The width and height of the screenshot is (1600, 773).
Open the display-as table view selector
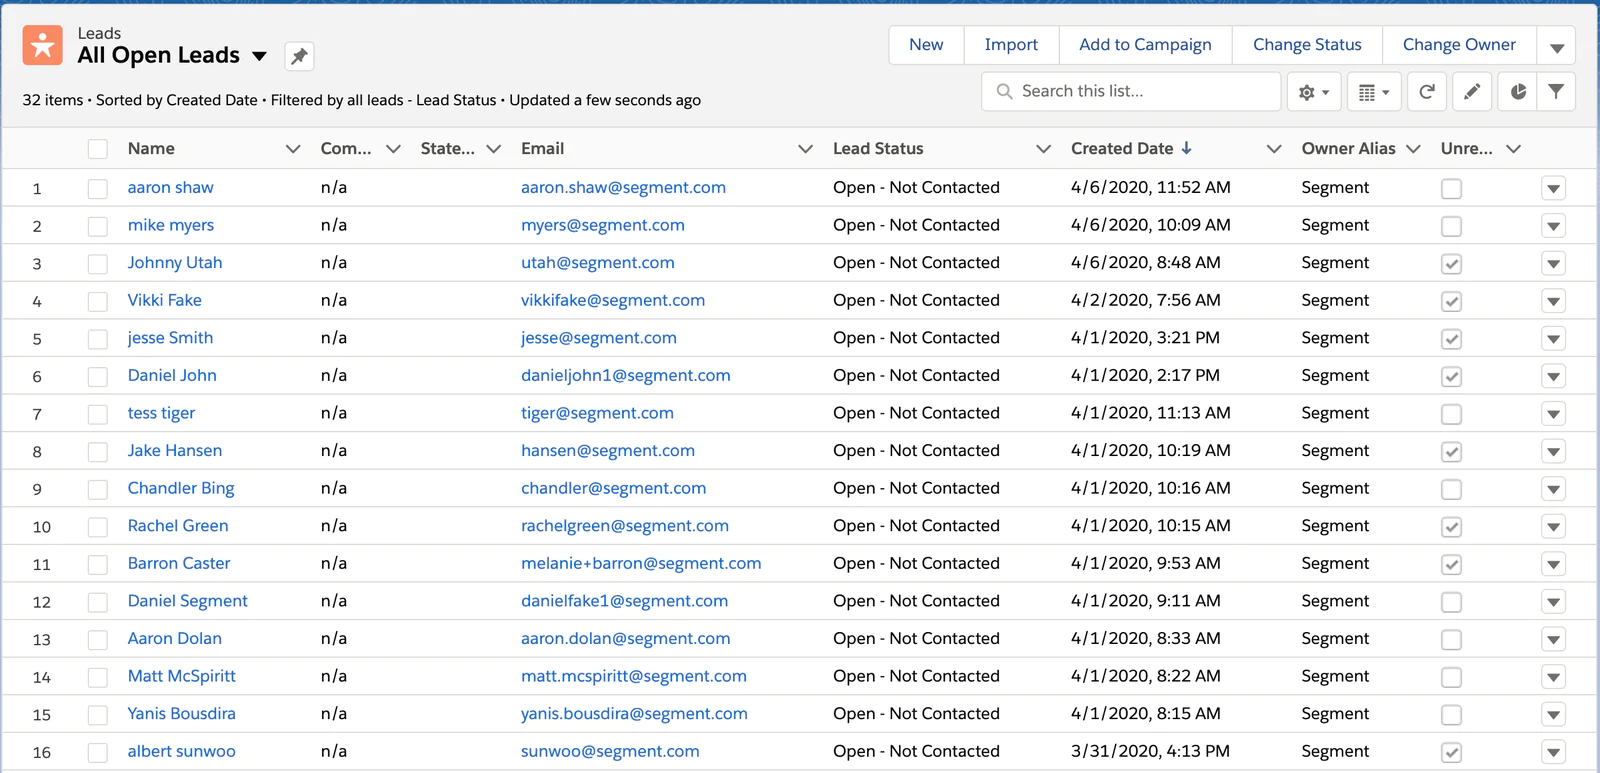[1374, 92]
